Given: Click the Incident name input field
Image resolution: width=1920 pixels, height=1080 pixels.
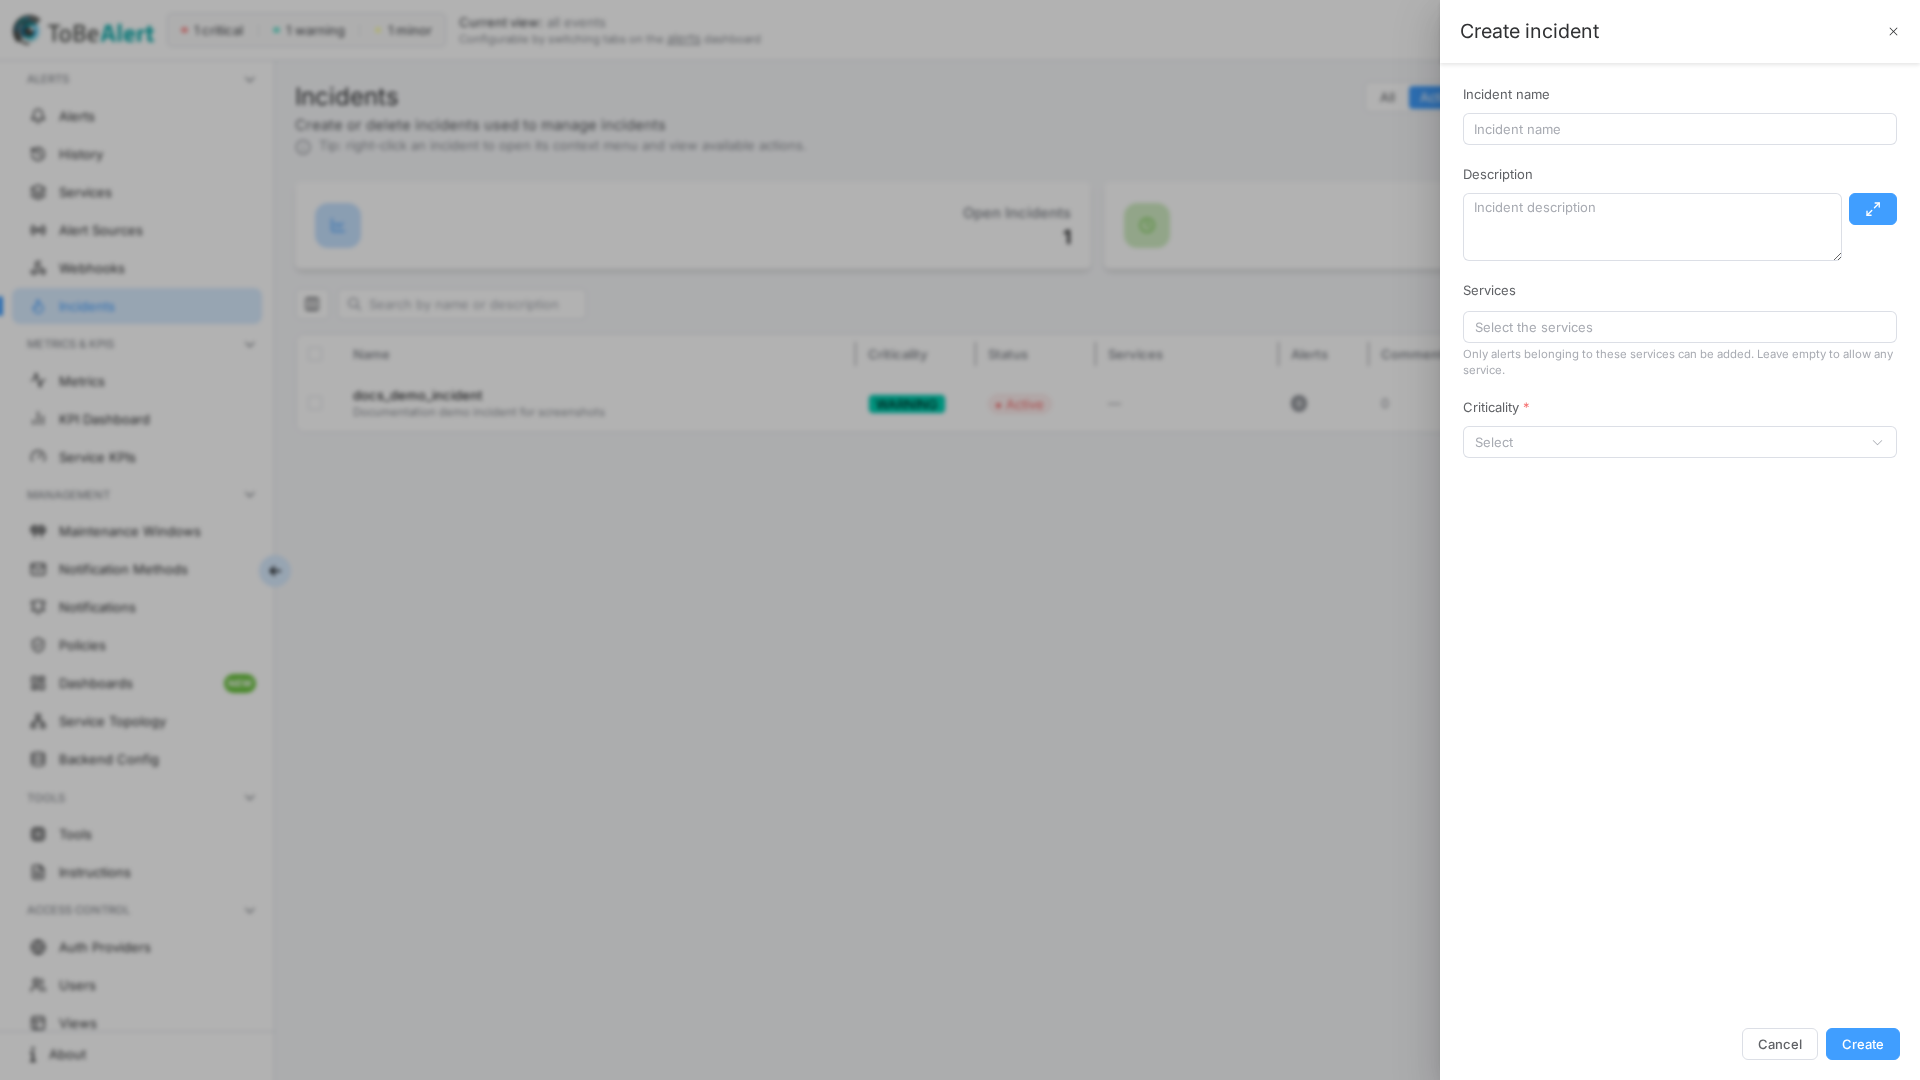Looking at the screenshot, I should [1679, 129].
